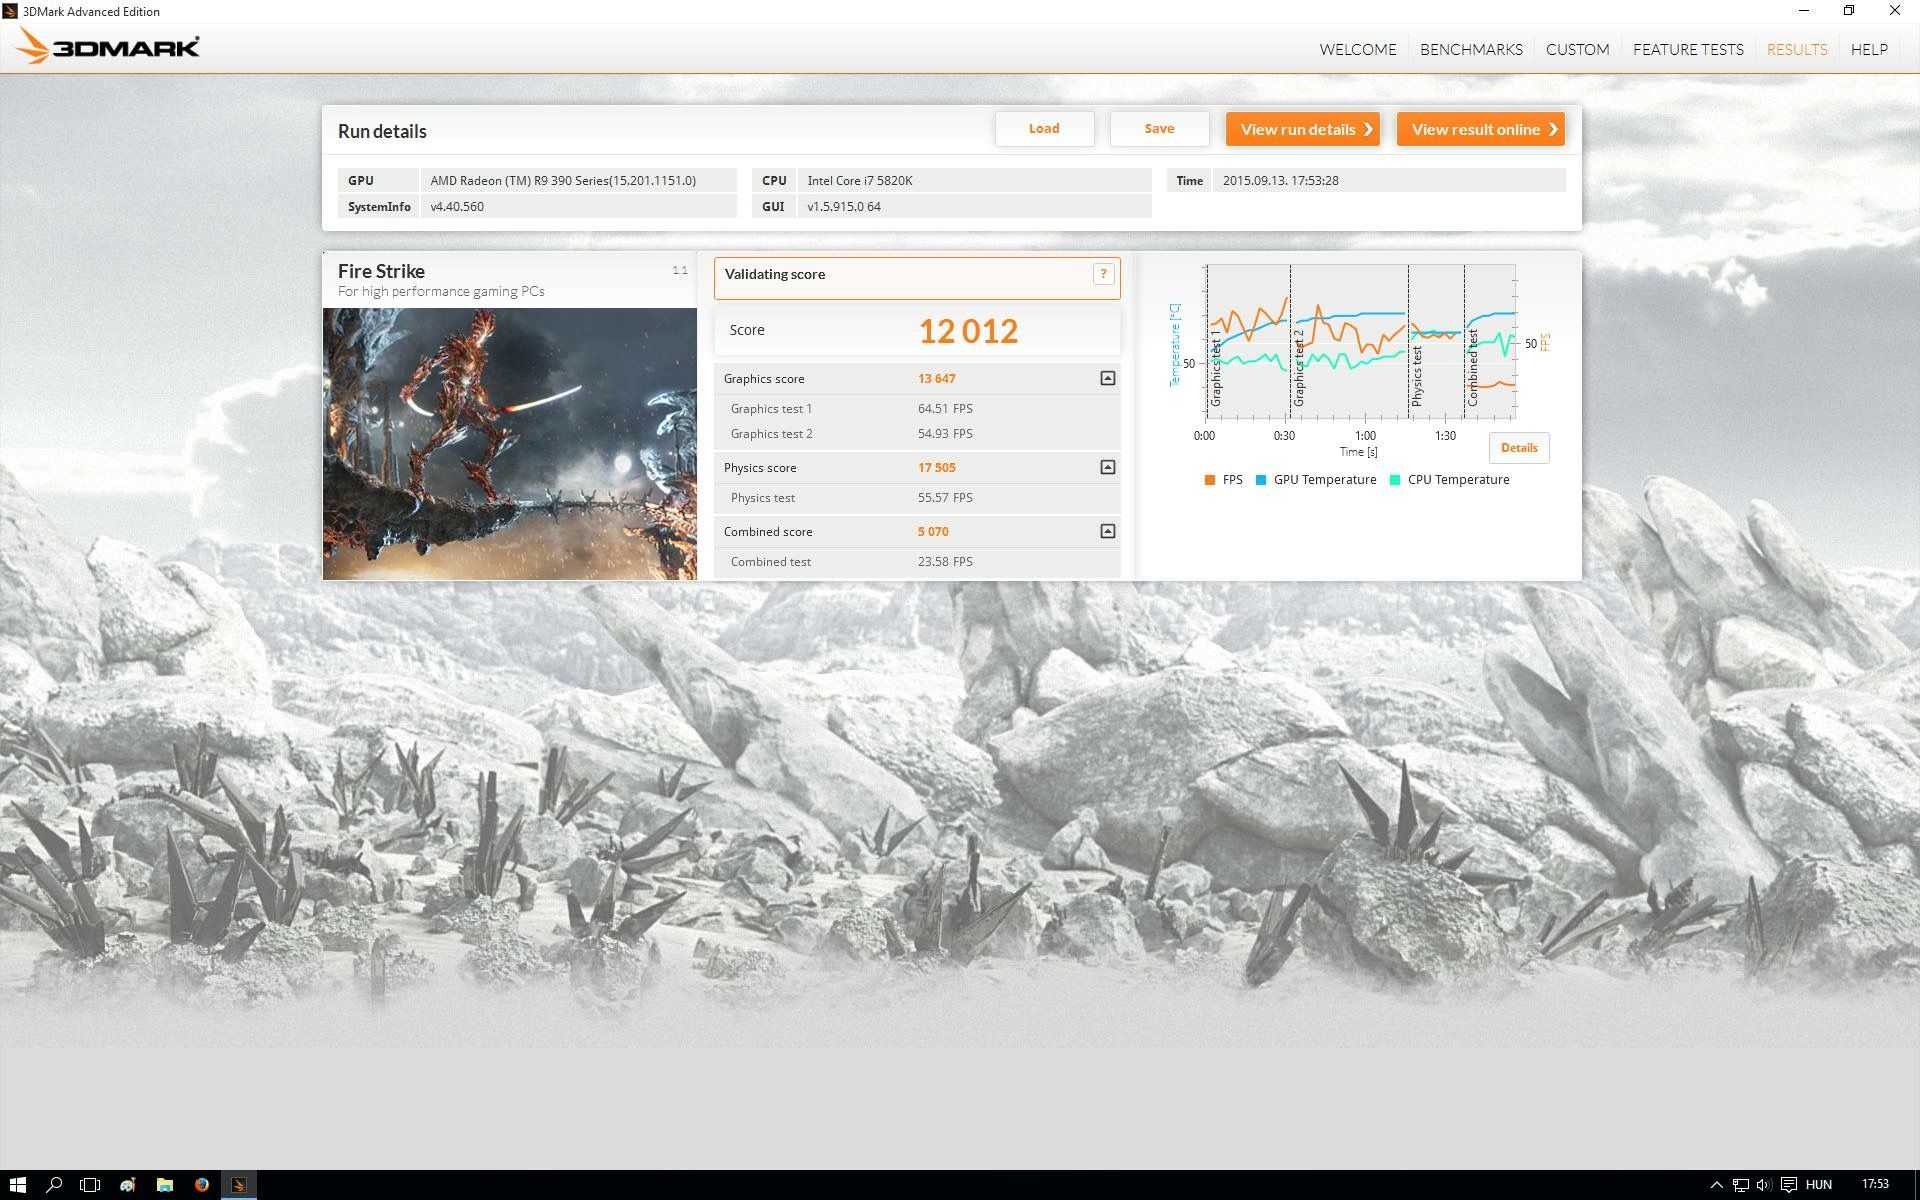Click the 3DMark taskbar icon
This screenshot has height=1200, width=1920.
point(239,1185)
